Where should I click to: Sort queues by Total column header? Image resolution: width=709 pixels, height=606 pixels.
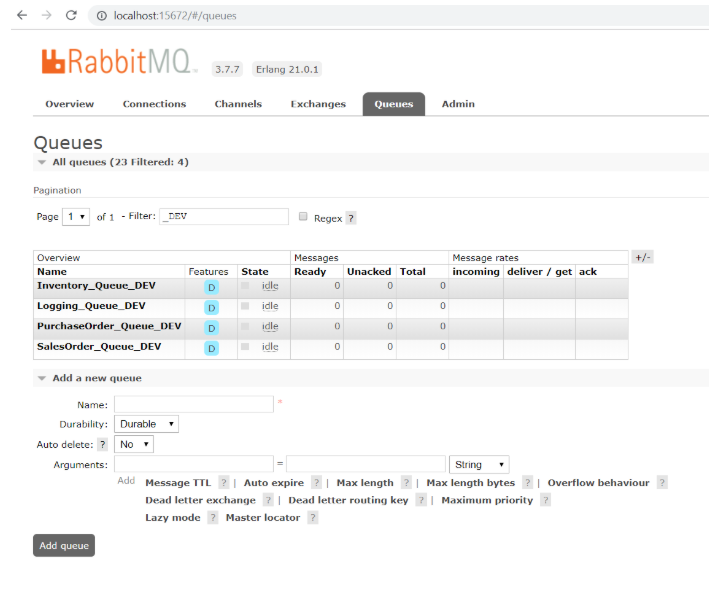click(413, 271)
